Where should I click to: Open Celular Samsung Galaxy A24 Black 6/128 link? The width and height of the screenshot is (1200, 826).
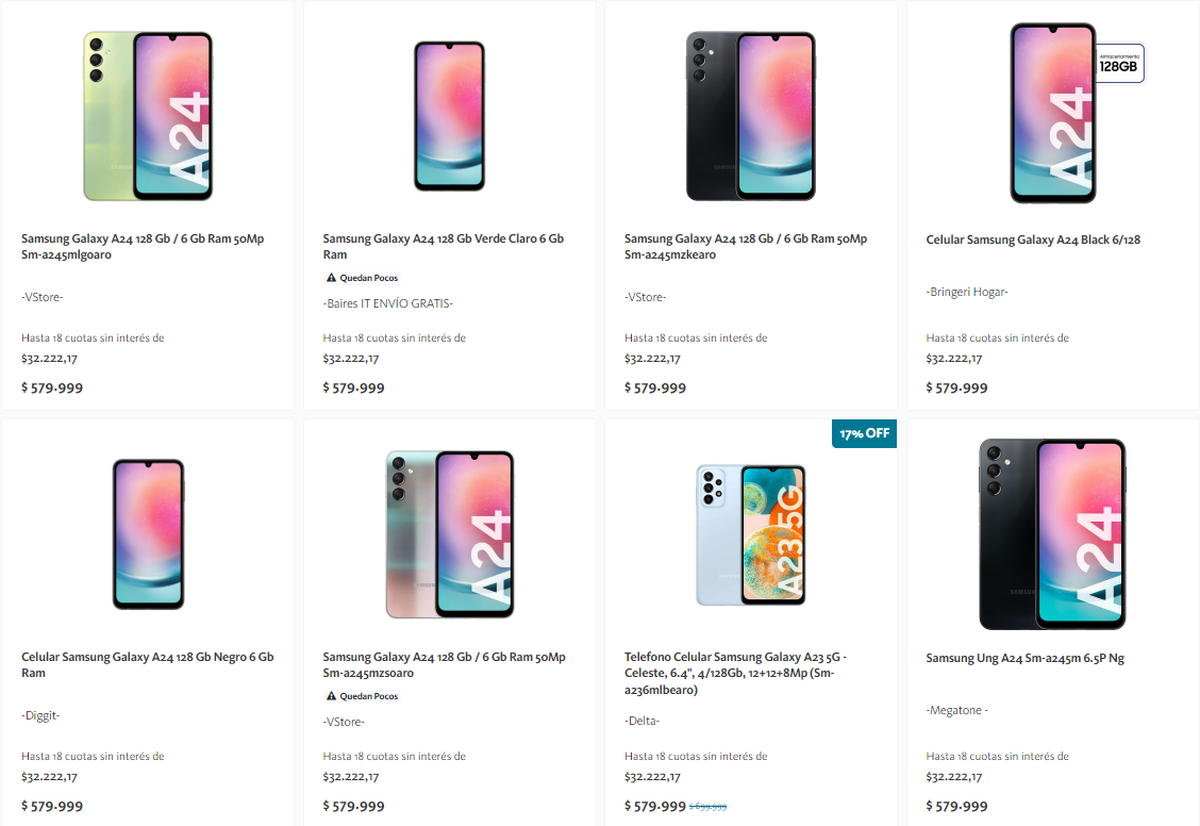pos(1033,240)
